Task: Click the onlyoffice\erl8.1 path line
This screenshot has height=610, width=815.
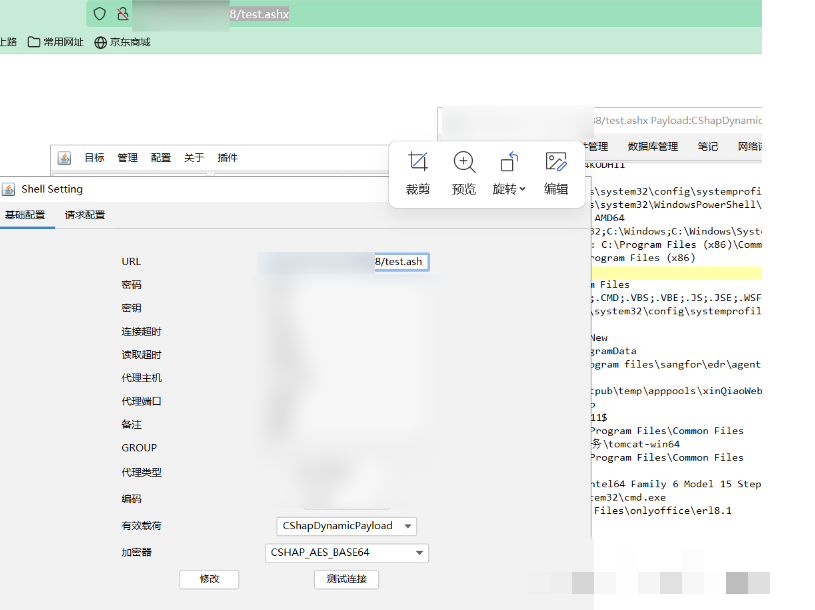Action: tap(663, 511)
